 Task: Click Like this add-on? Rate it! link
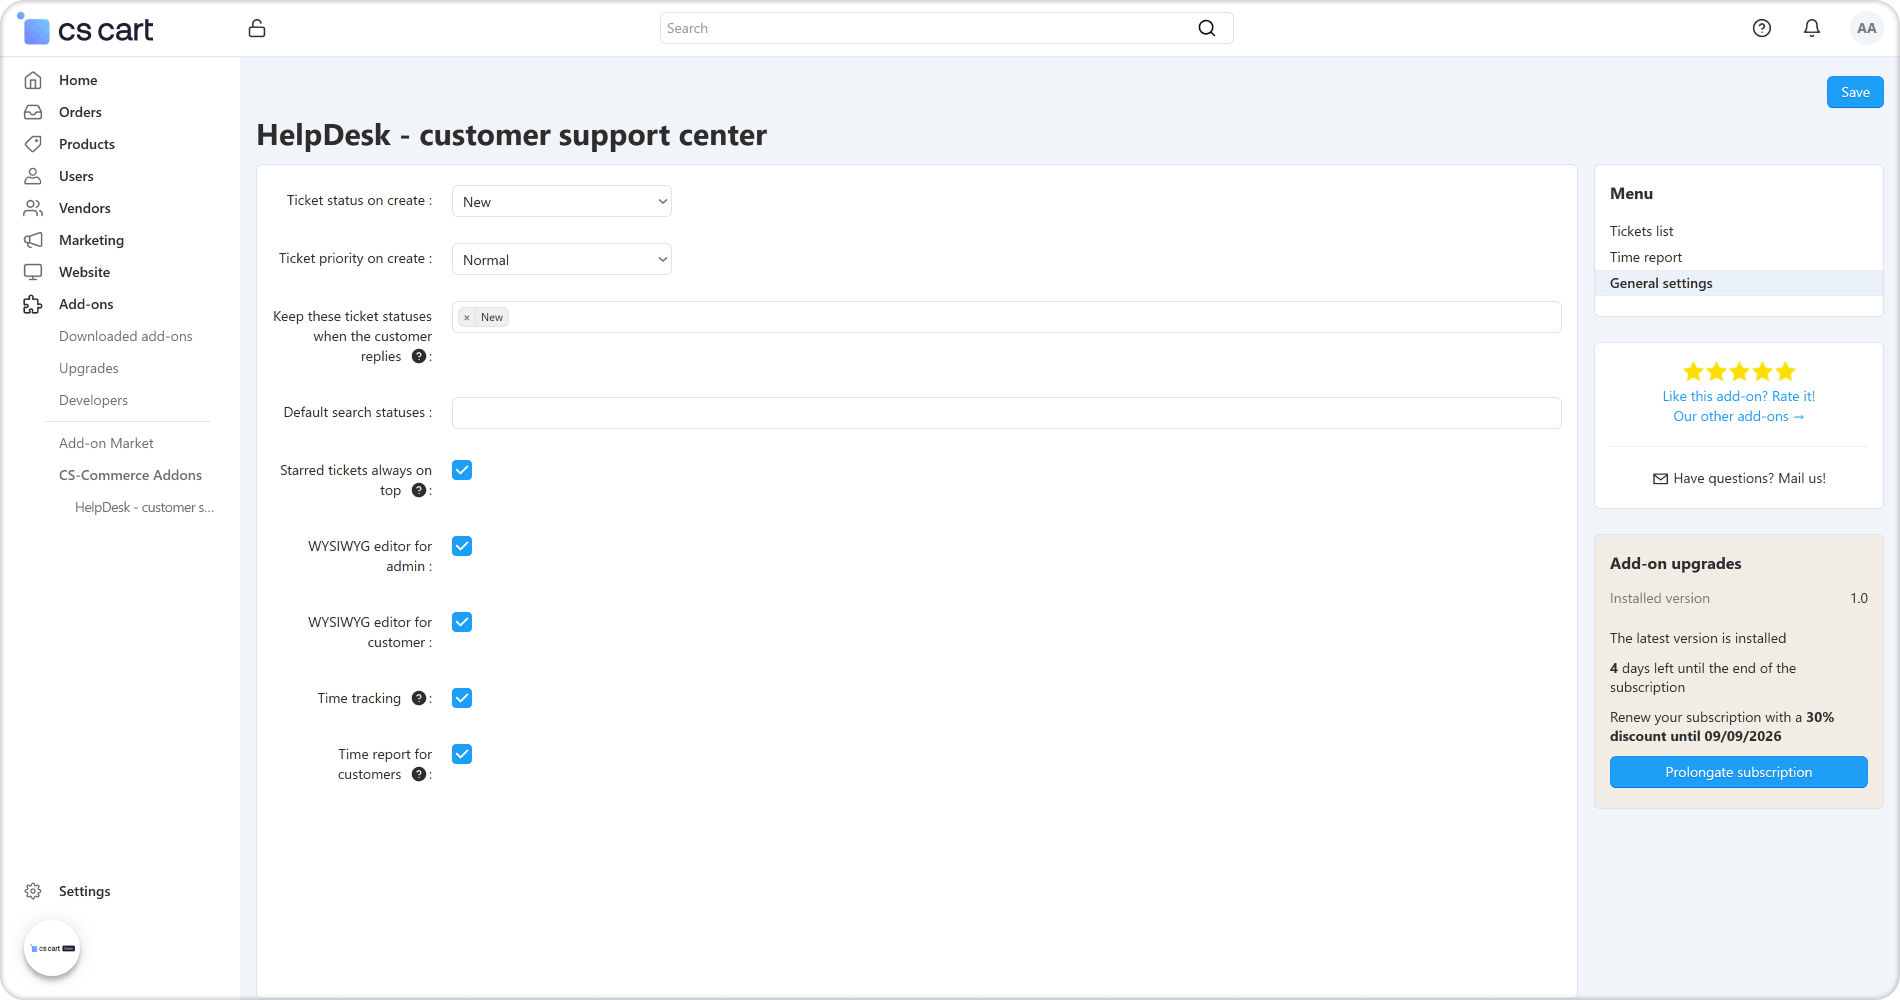click(x=1739, y=396)
